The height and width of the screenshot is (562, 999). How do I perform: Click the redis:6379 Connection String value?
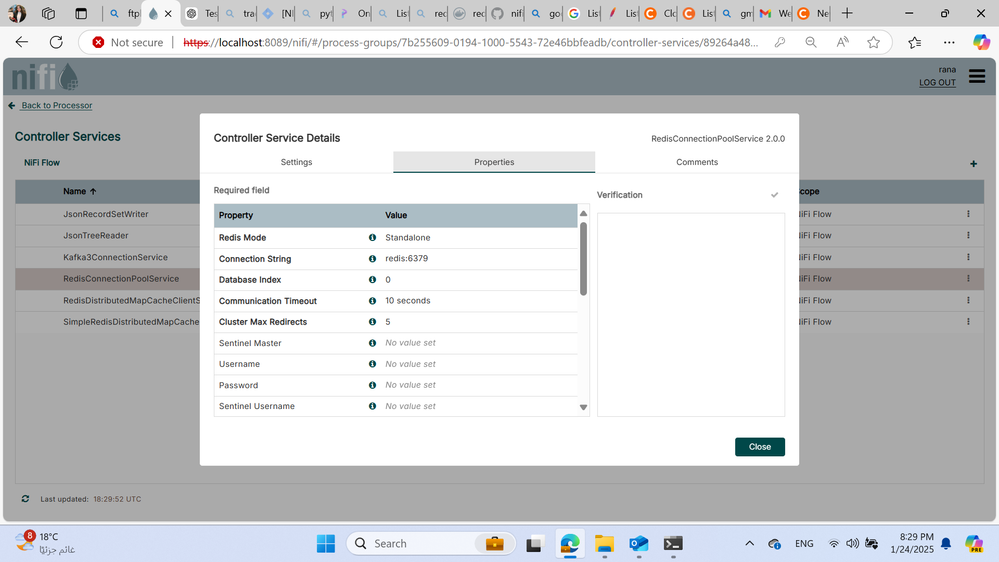coord(406,259)
